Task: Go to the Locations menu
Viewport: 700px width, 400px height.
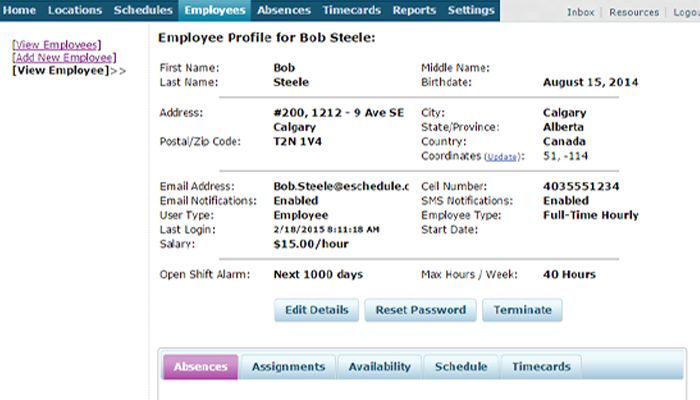Action: pos(74,11)
